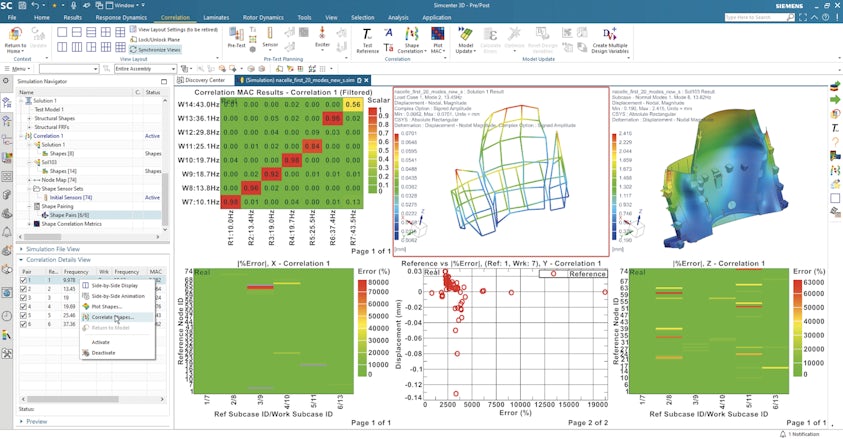This screenshot has height=439, width=843.
Task: Toggle Synchronize Views option
Action: coord(155,49)
